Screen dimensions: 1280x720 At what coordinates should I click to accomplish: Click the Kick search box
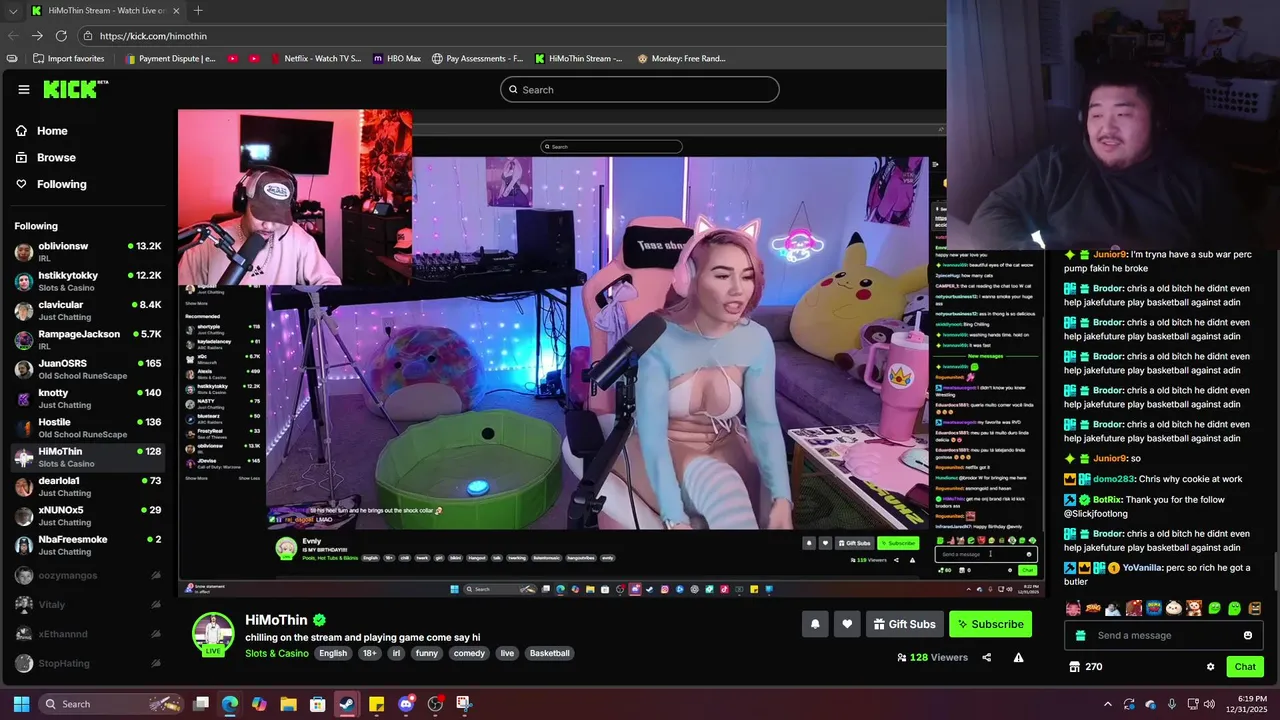[x=640, y=90]
